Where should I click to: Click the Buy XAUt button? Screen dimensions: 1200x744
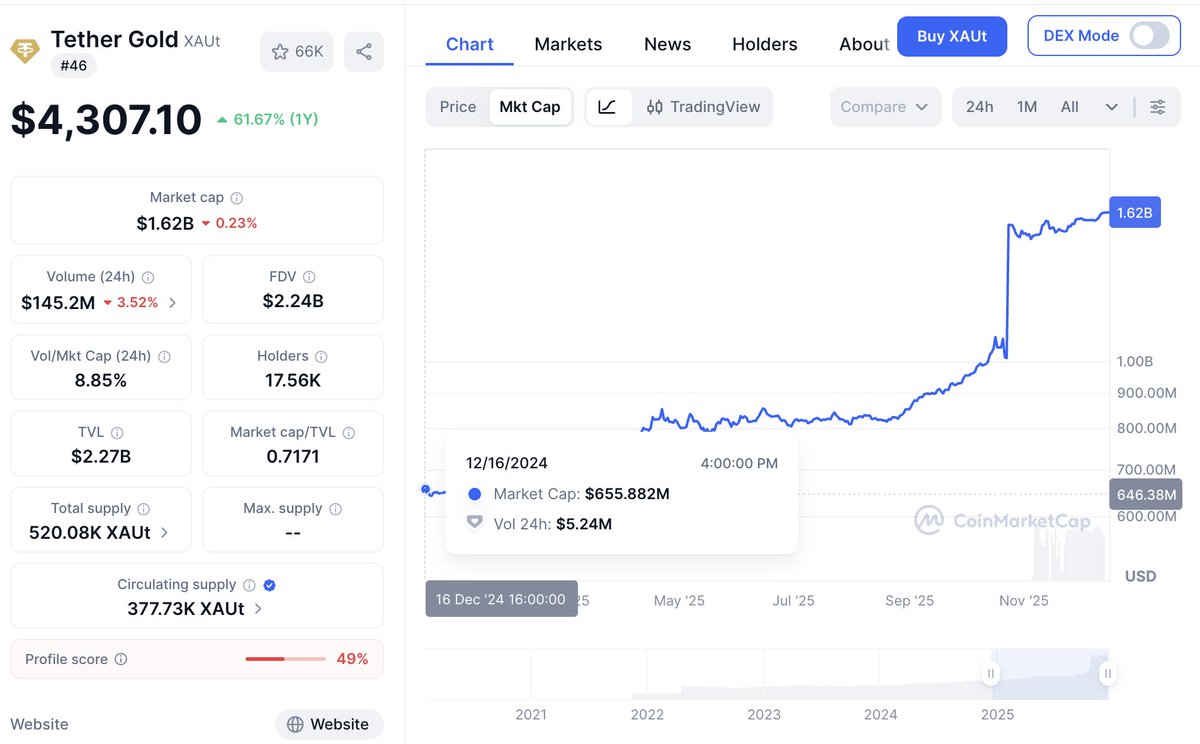tap(952, 36)
